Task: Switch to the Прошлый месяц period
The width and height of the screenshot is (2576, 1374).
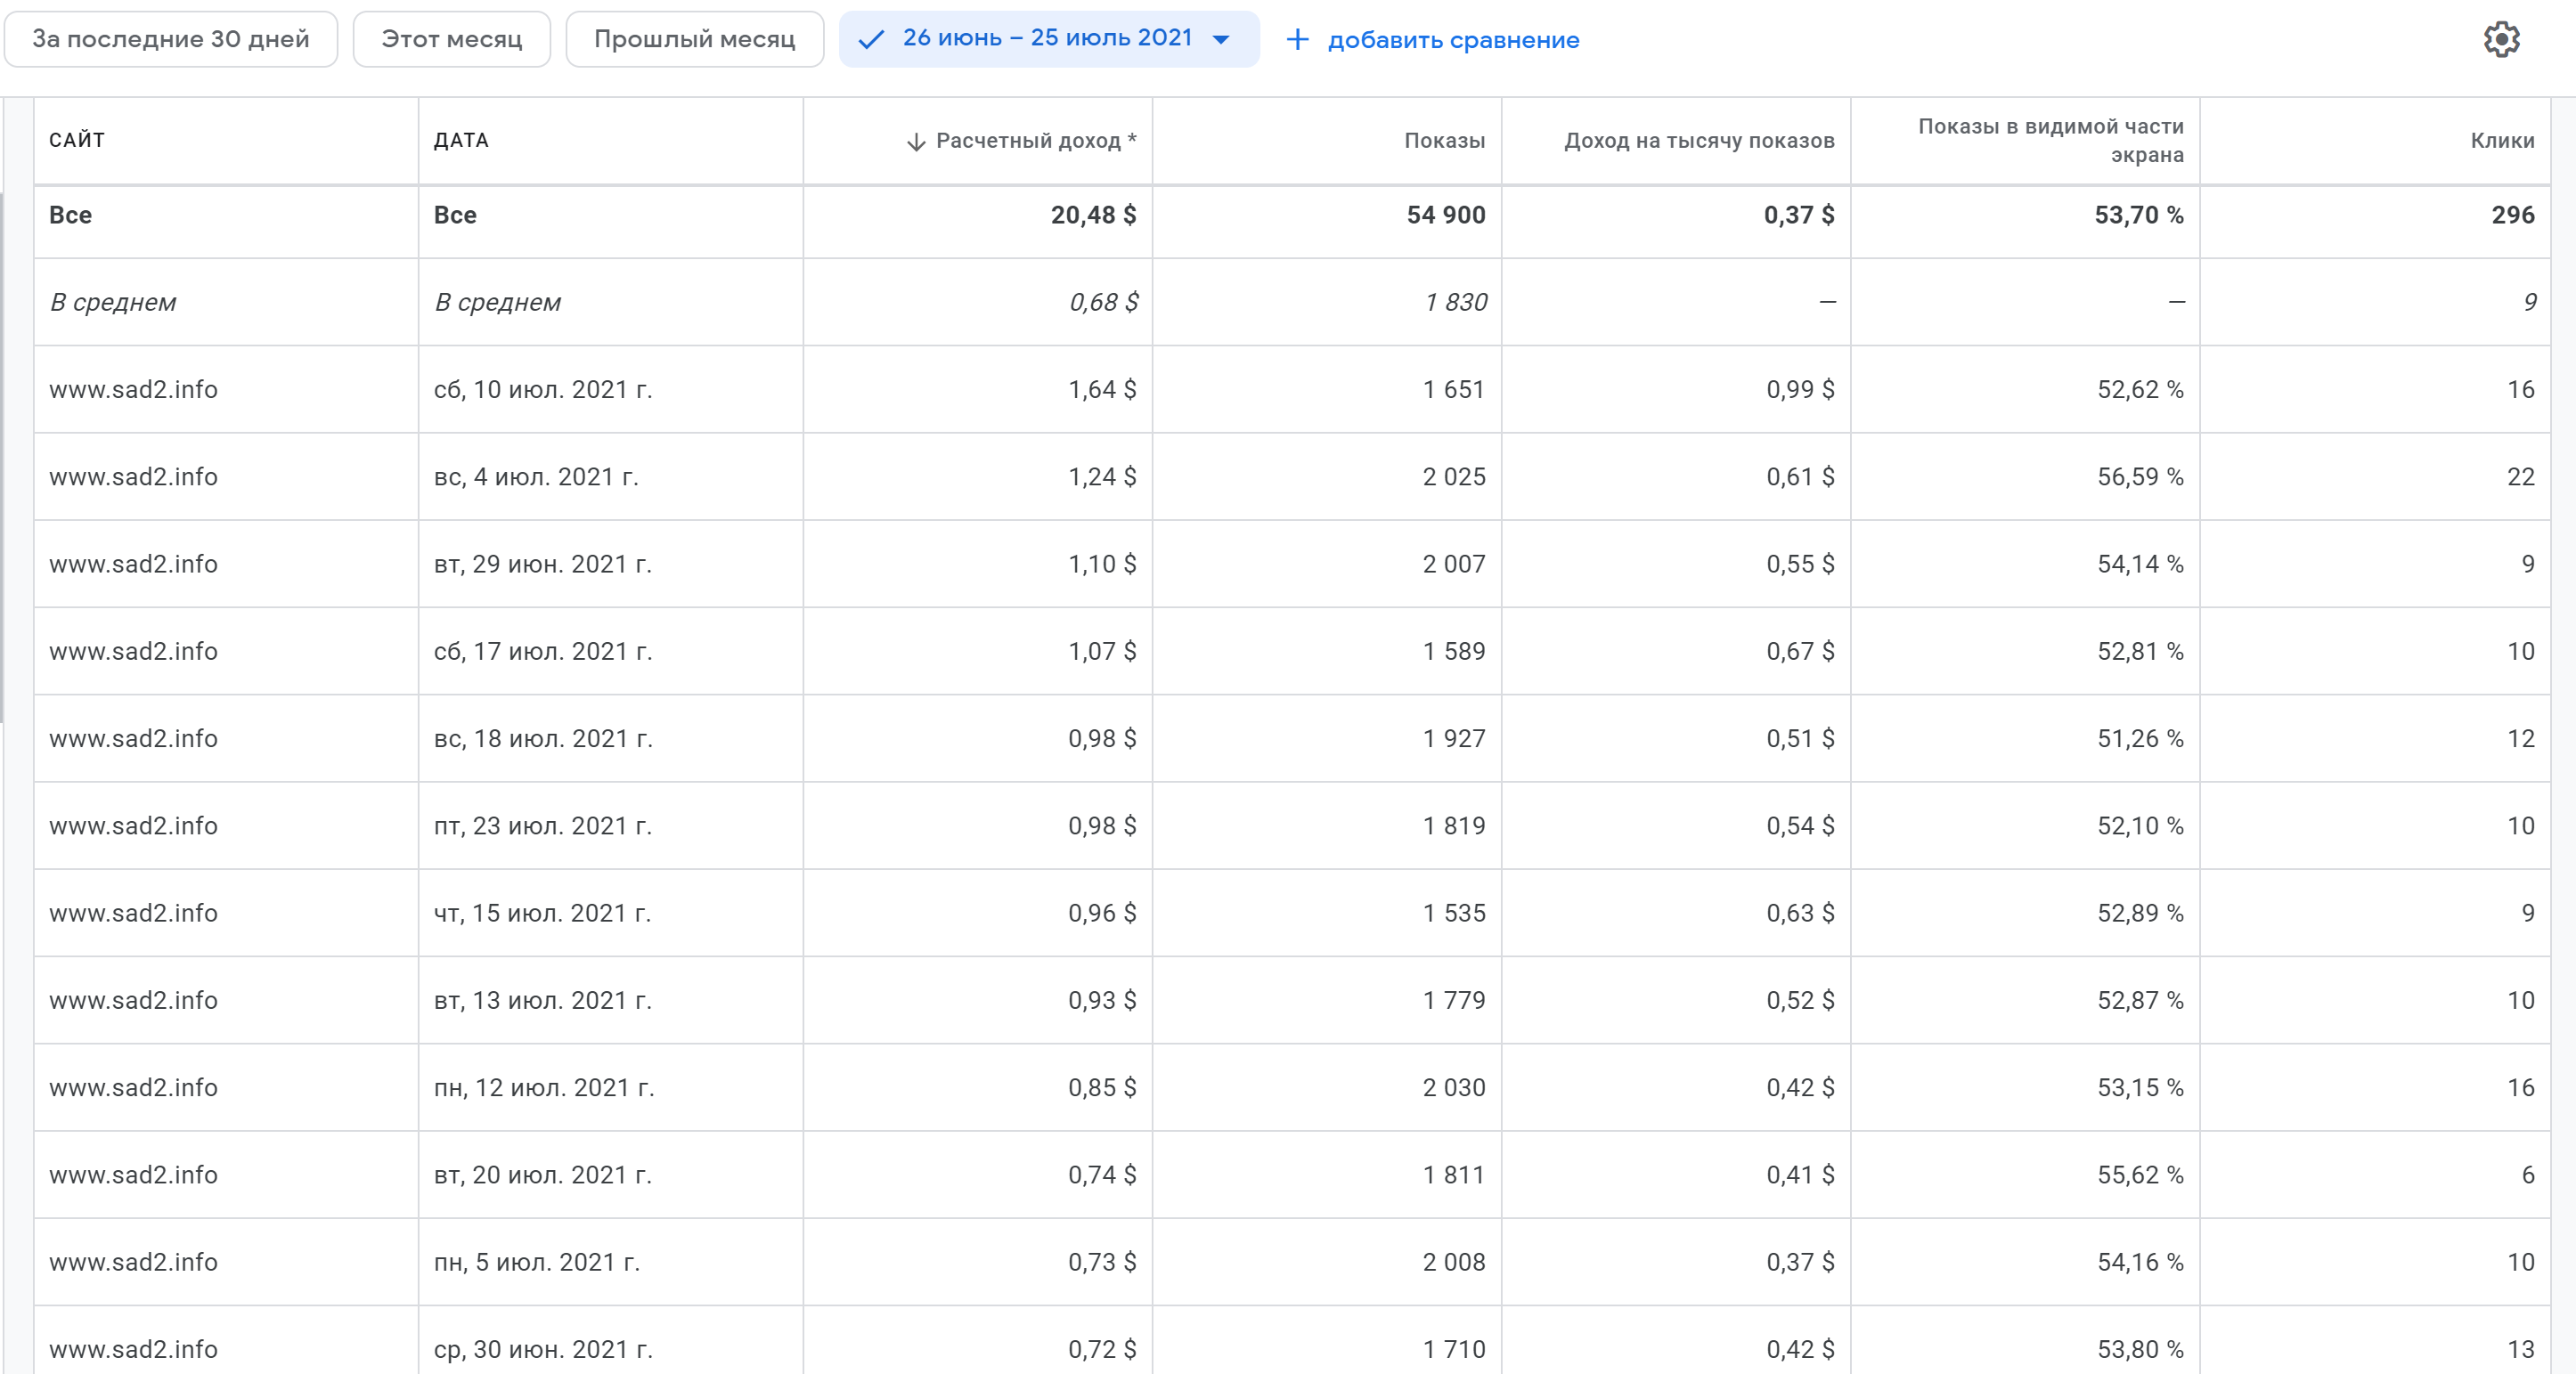Action: [694, 40]
